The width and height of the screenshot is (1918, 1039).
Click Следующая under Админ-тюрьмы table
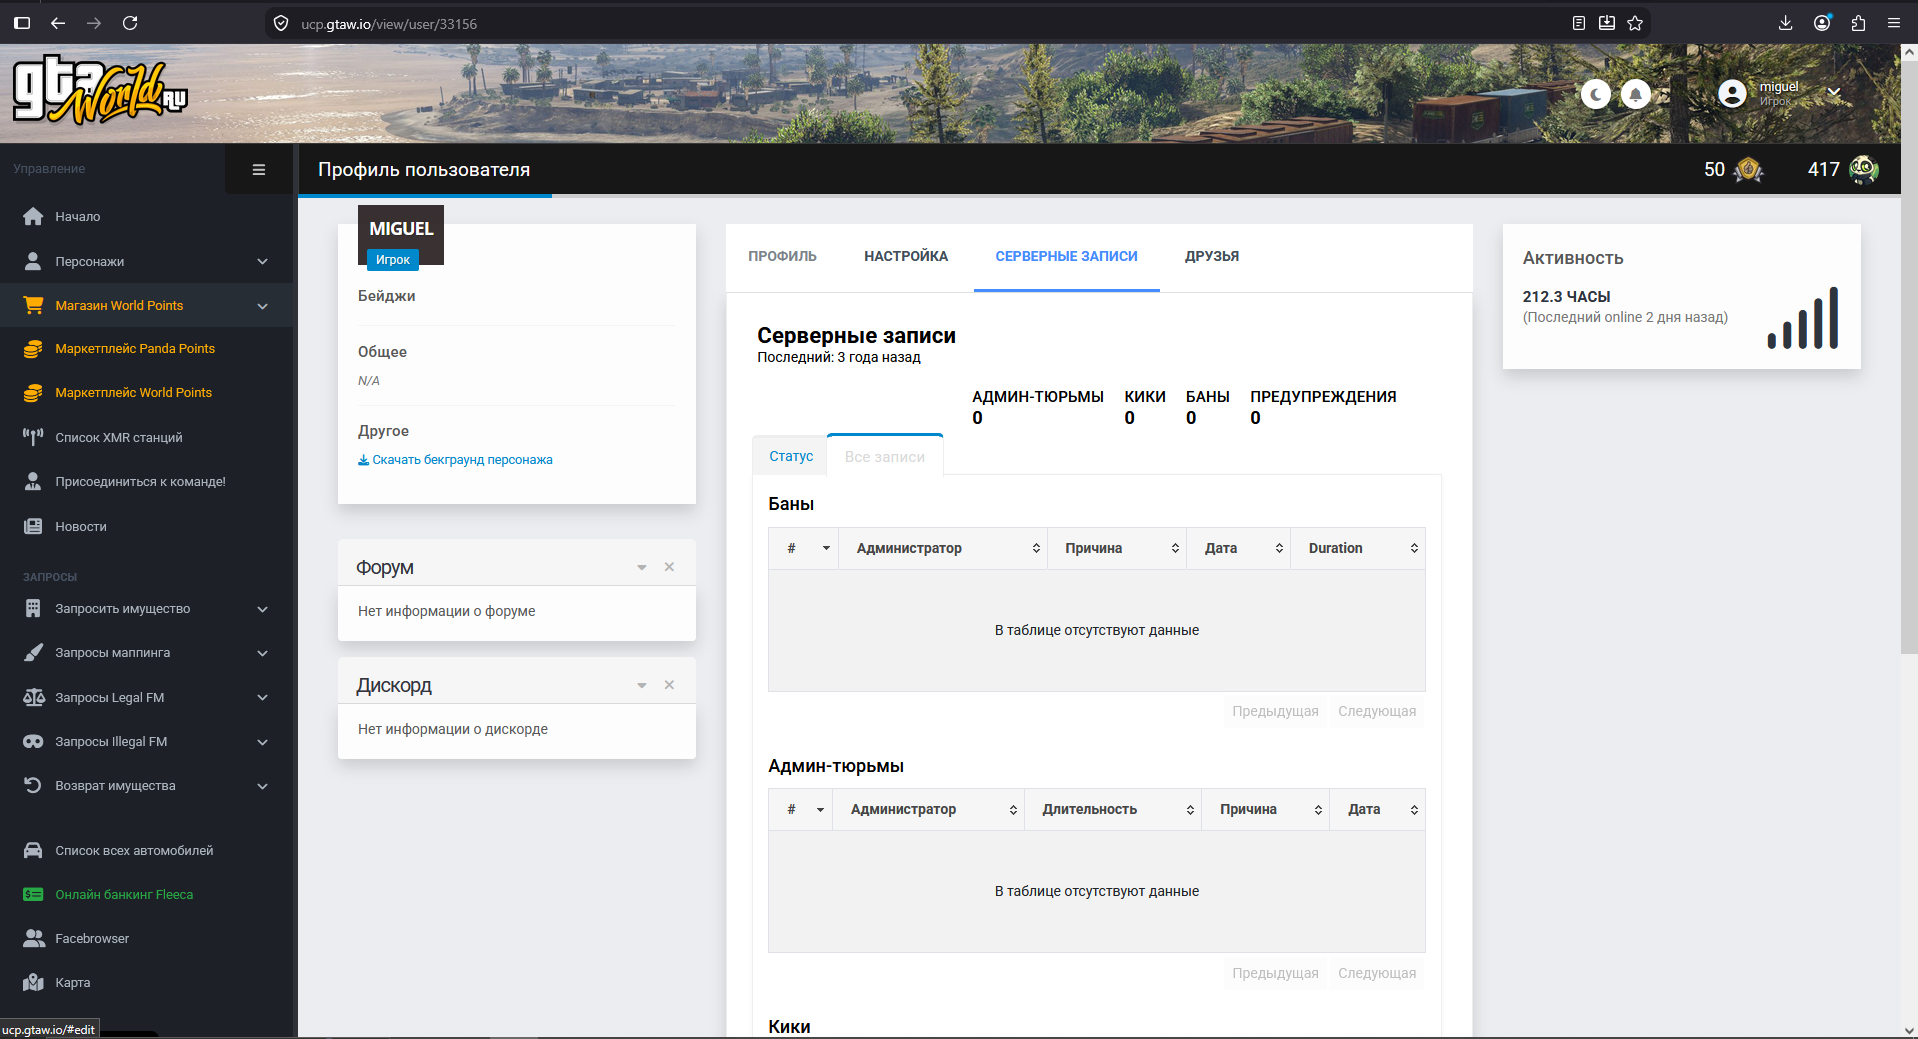pos(1377,973)
